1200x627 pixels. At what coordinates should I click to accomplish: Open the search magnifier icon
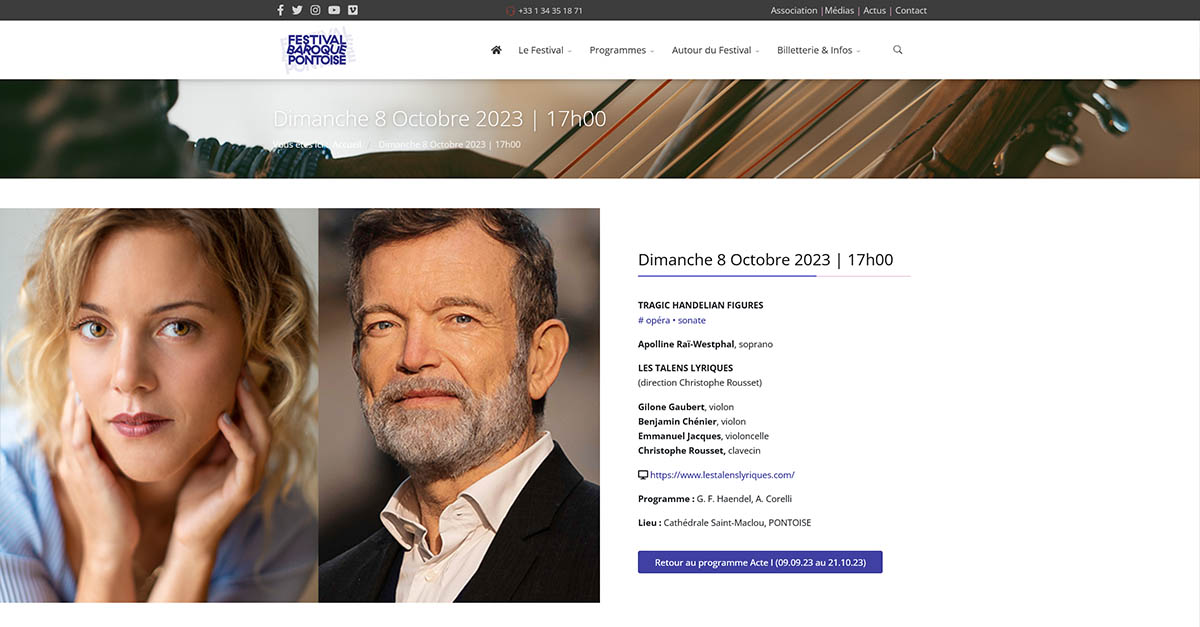(897, 49)
